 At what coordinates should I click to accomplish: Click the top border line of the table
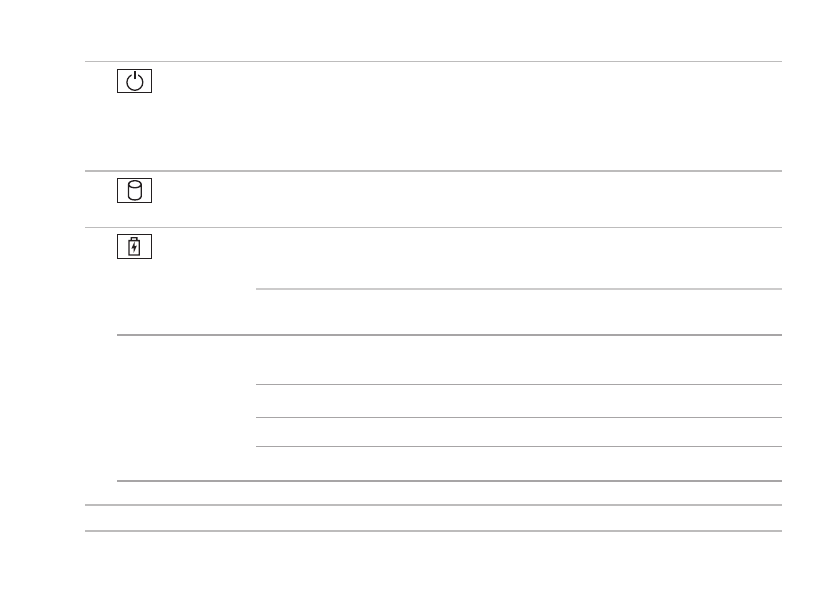pyautogui.click(x=432, y=62)
